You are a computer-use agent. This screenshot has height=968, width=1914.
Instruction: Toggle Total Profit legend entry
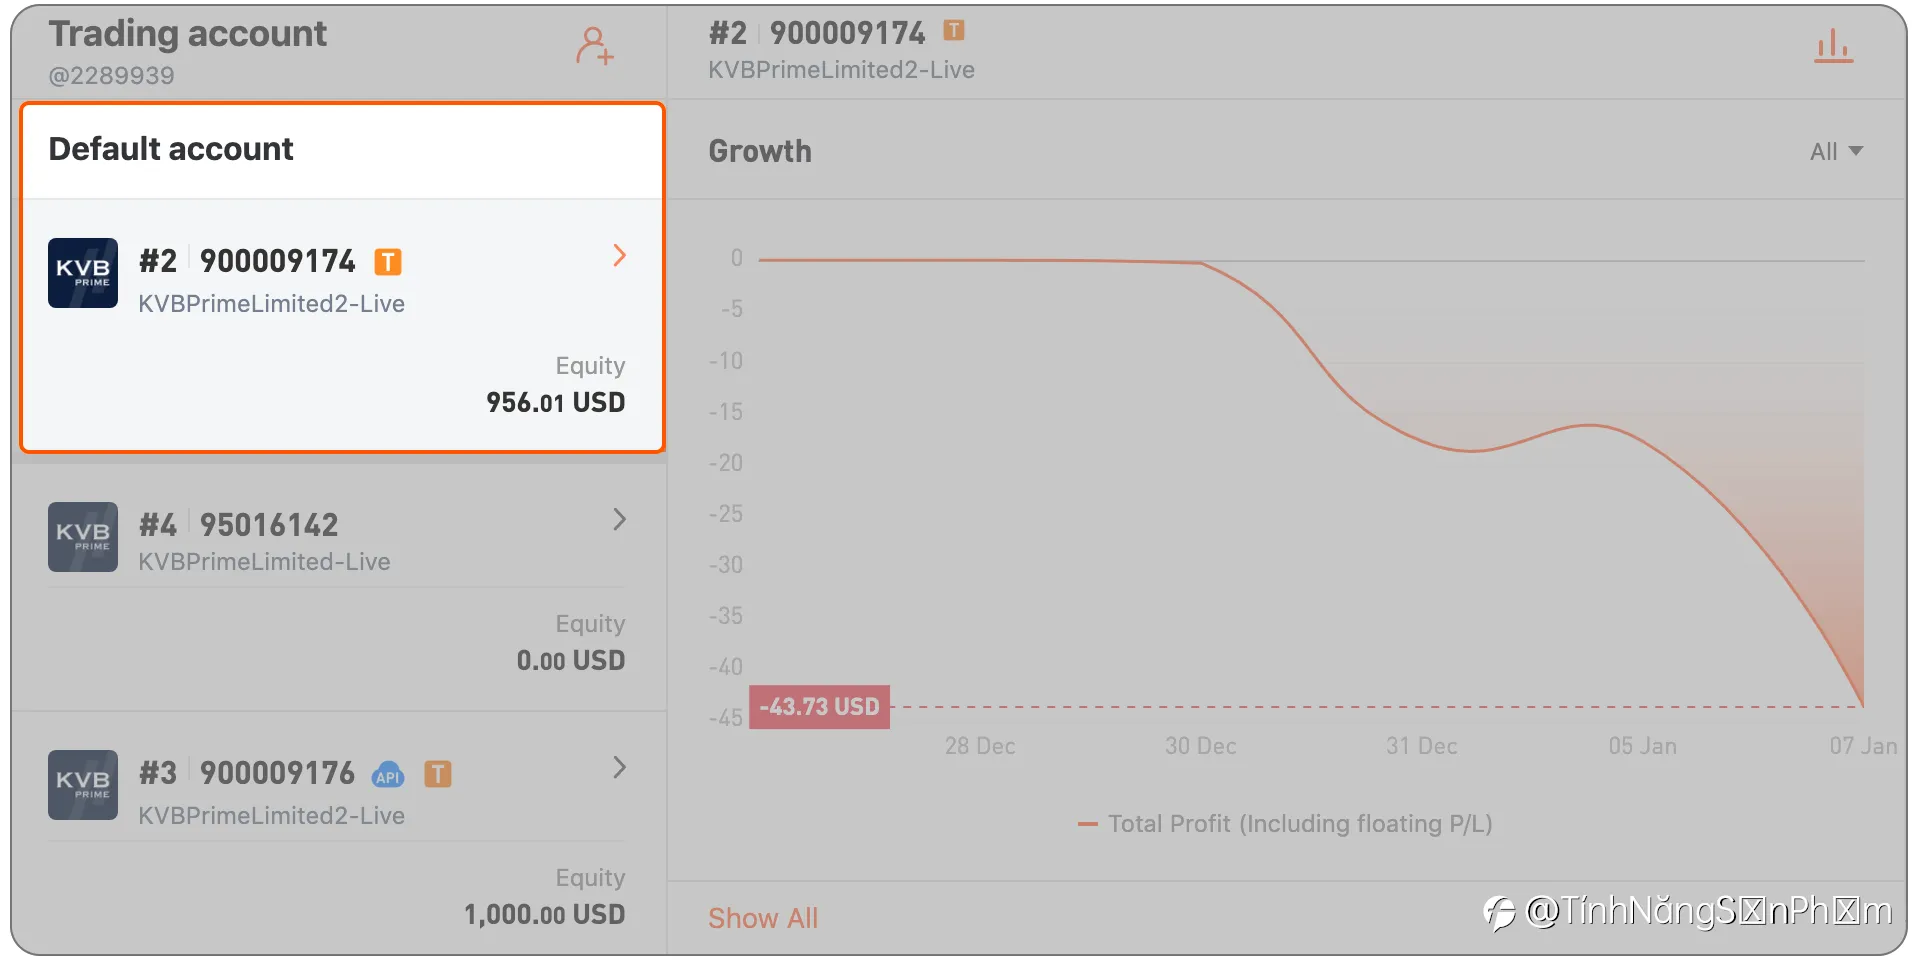click(x=1285, y=824)
